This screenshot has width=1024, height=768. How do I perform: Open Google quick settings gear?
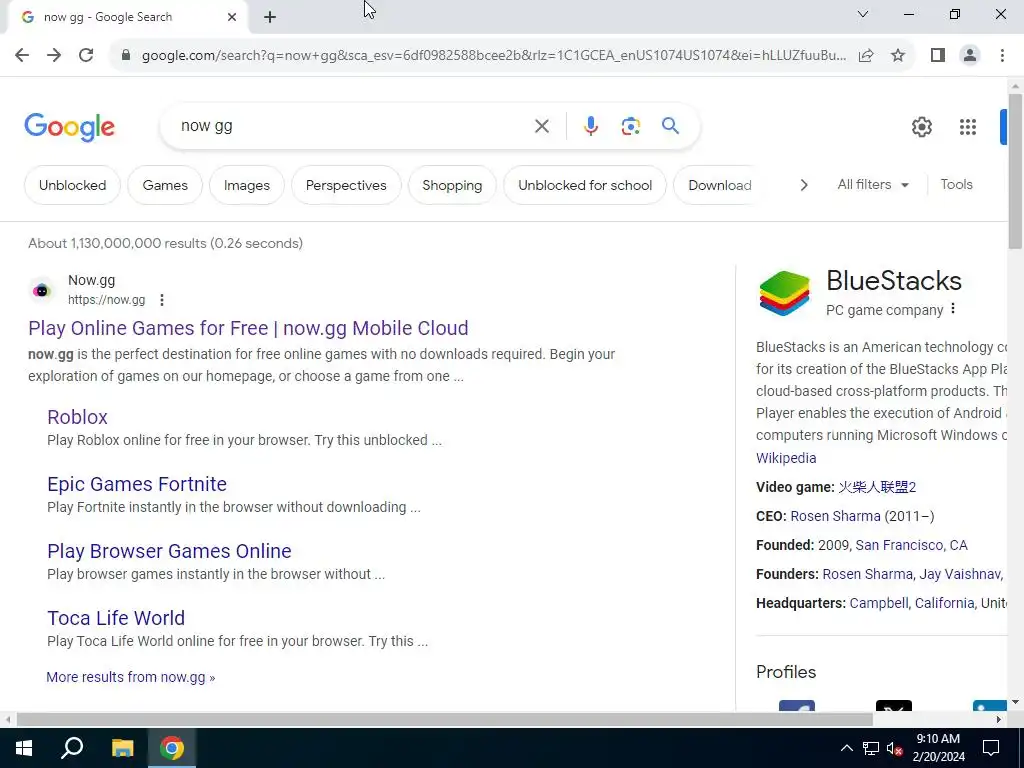click(921, 127)
